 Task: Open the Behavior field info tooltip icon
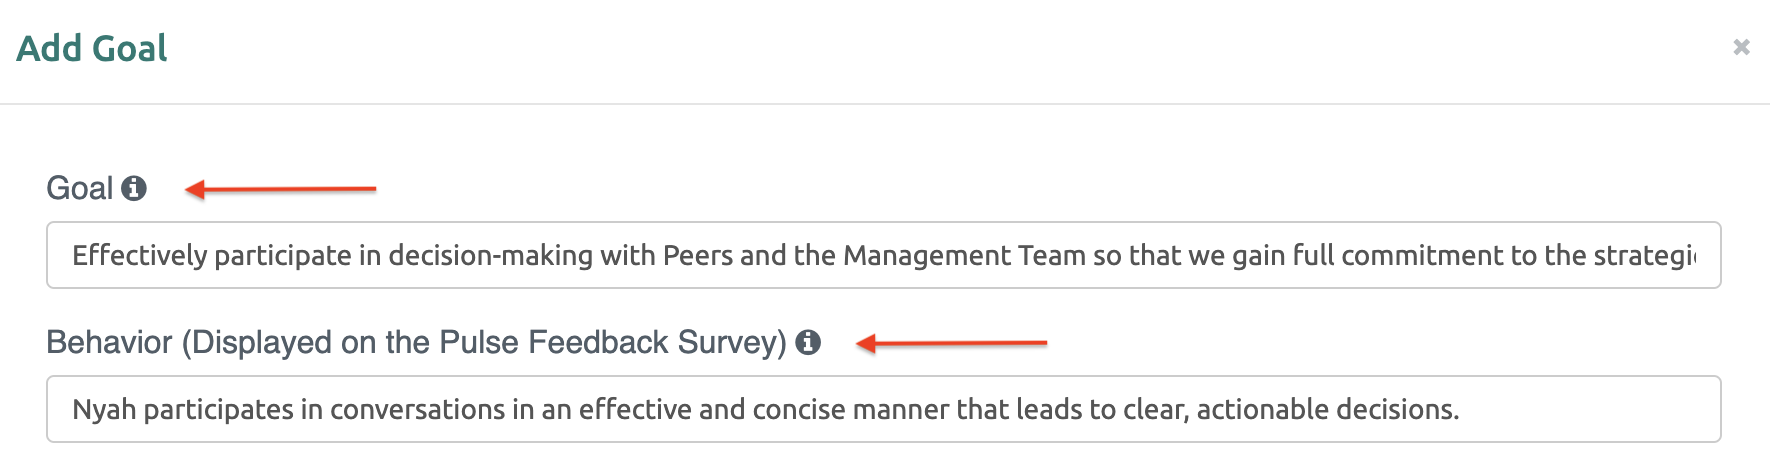point(808,342)
